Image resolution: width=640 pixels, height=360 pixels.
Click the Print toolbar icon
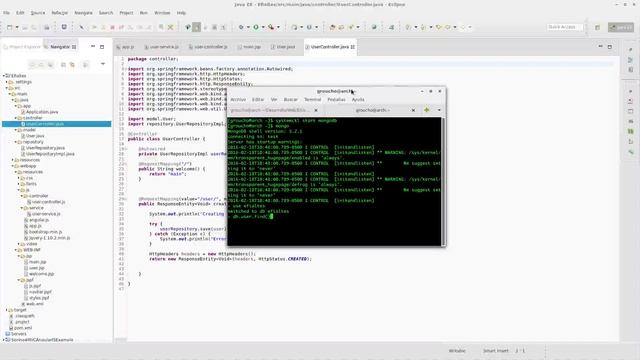tap(47, 27)
